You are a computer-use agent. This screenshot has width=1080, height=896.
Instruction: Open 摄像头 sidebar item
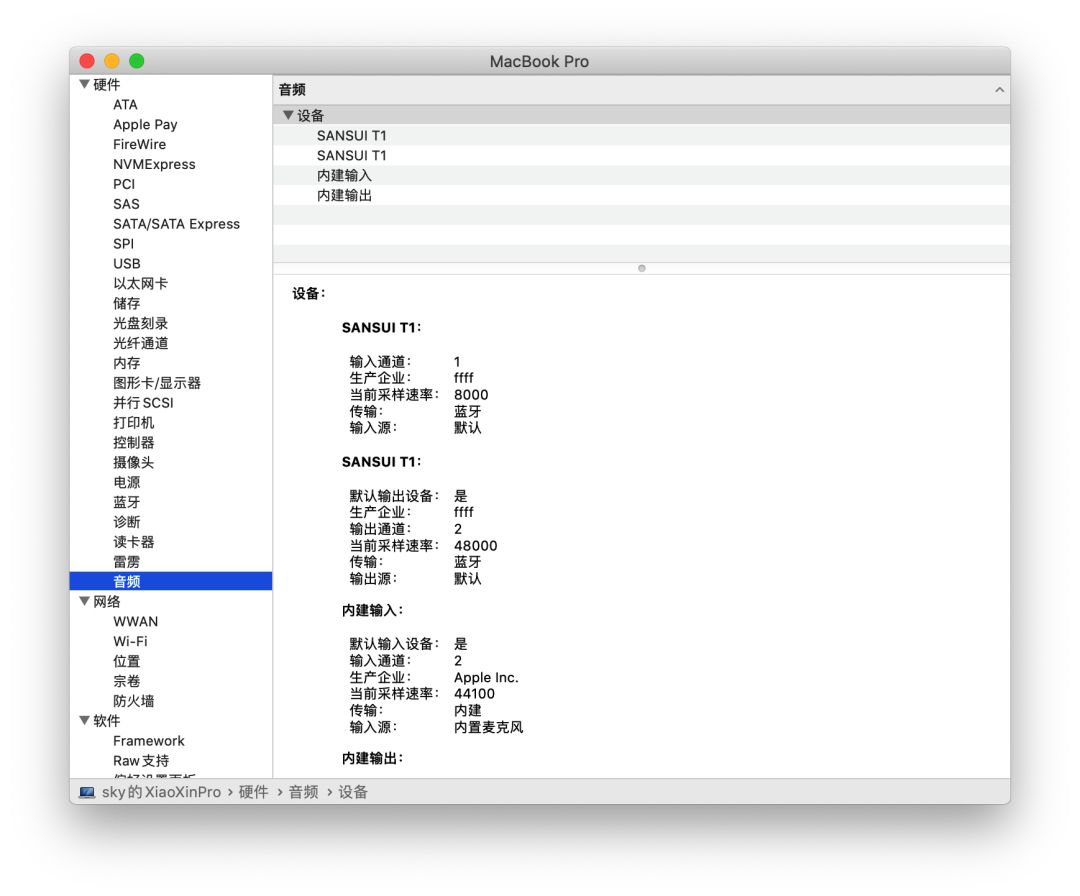click(x=134, y=463)
